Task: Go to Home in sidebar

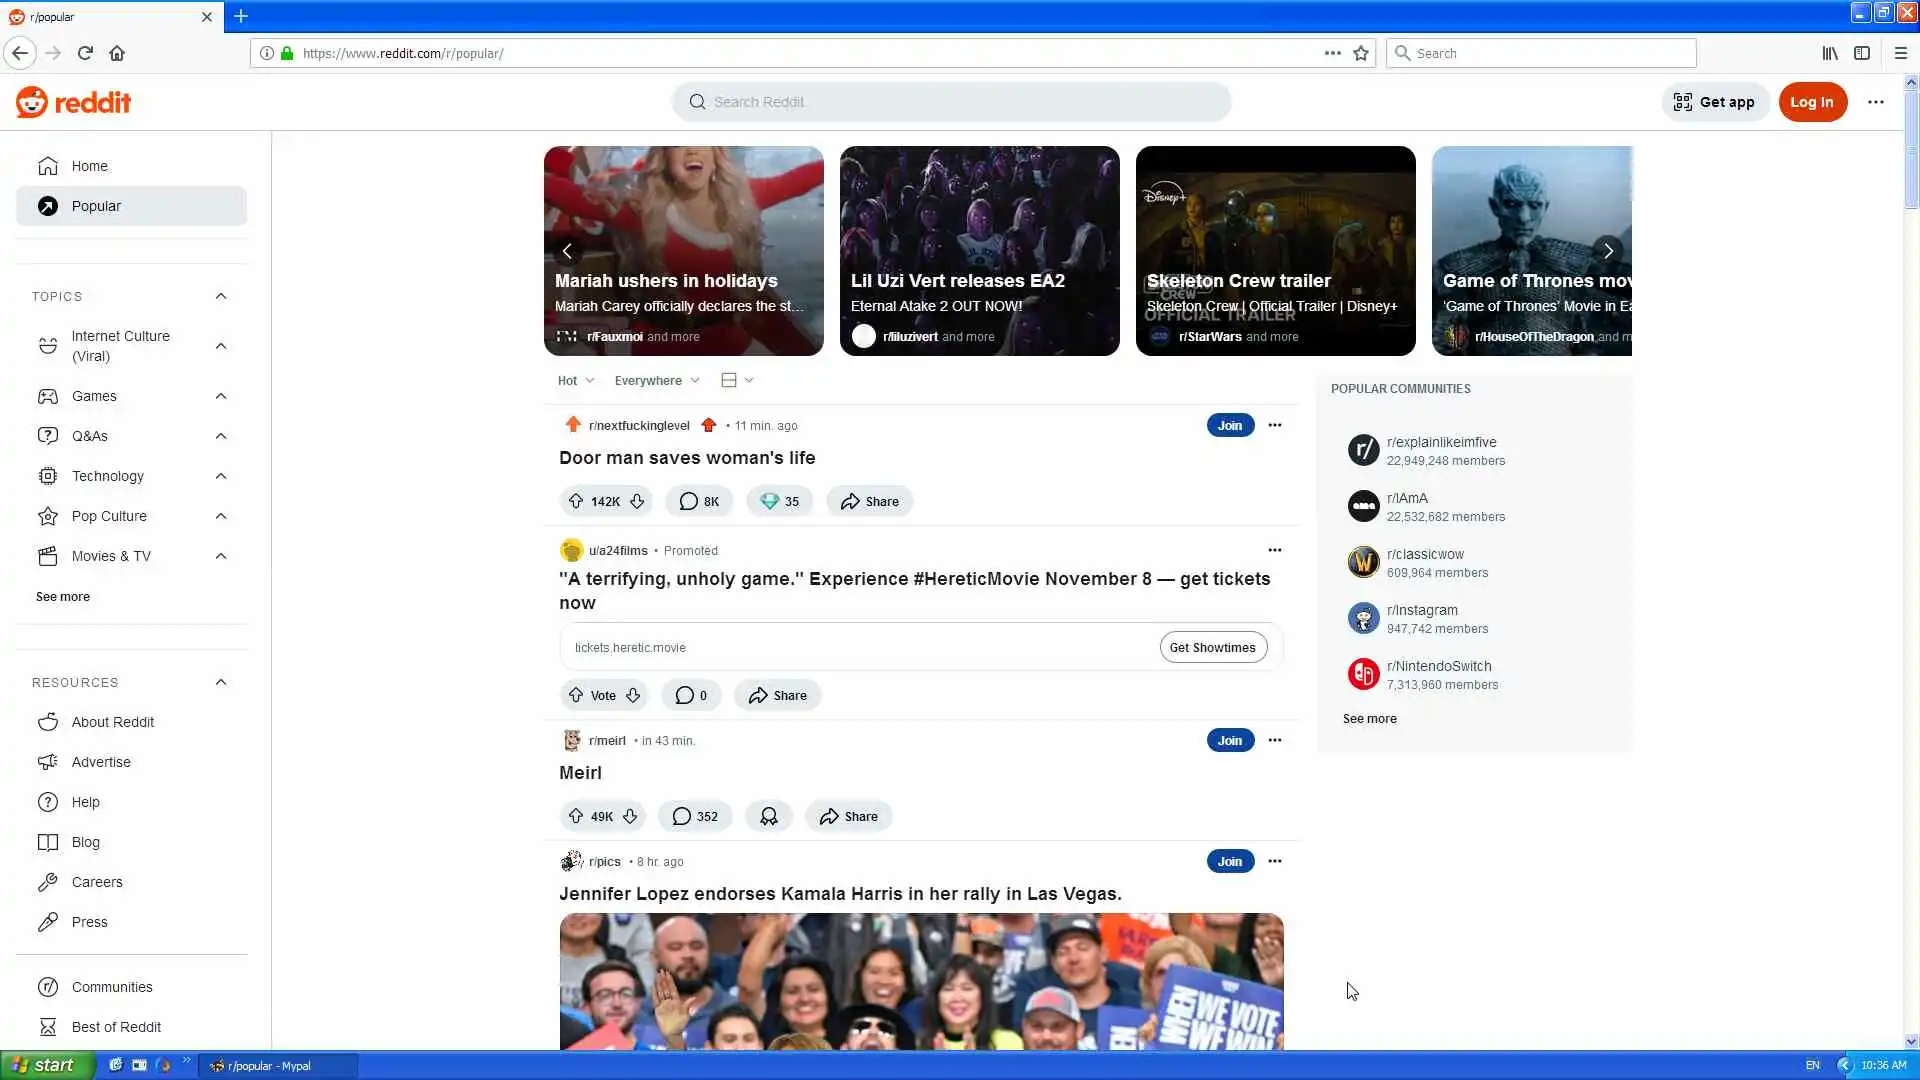Action: tap(89, 166)
